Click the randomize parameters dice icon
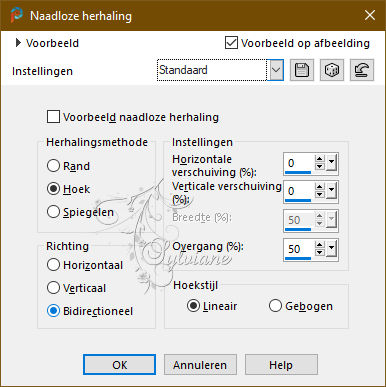The height and width of the screenshot is (387, 386). (332, 70)
